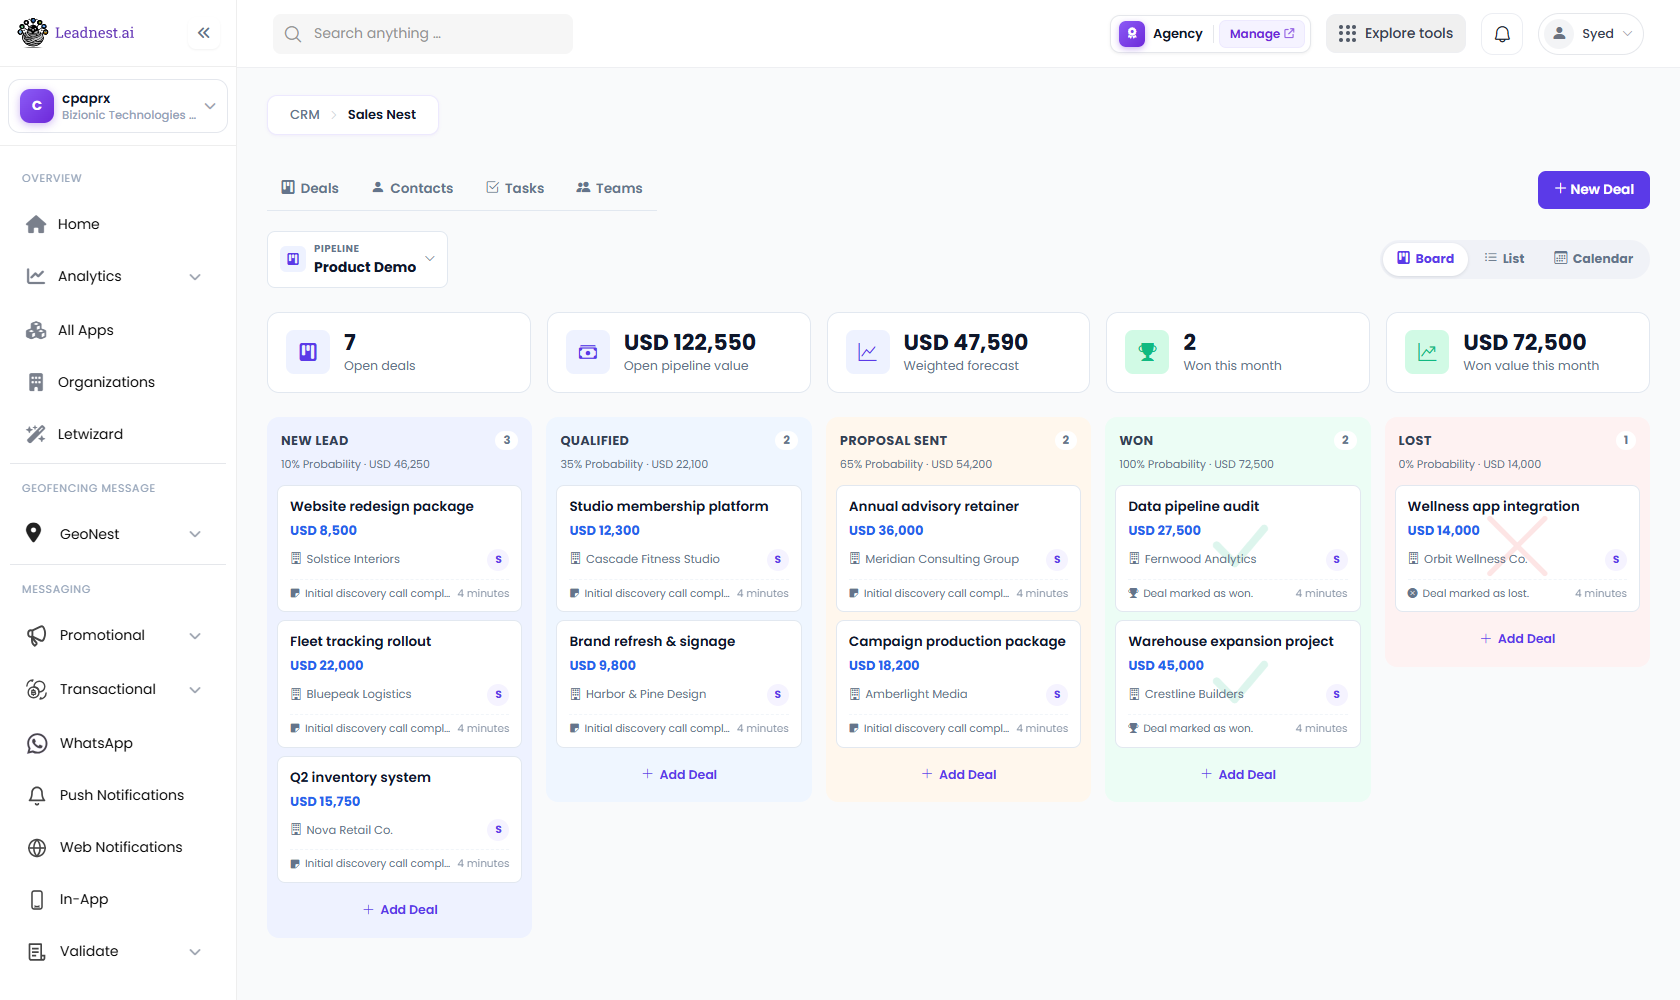
Task: Click owner avatar on Campaign production package
Action: coord(1057,694)
